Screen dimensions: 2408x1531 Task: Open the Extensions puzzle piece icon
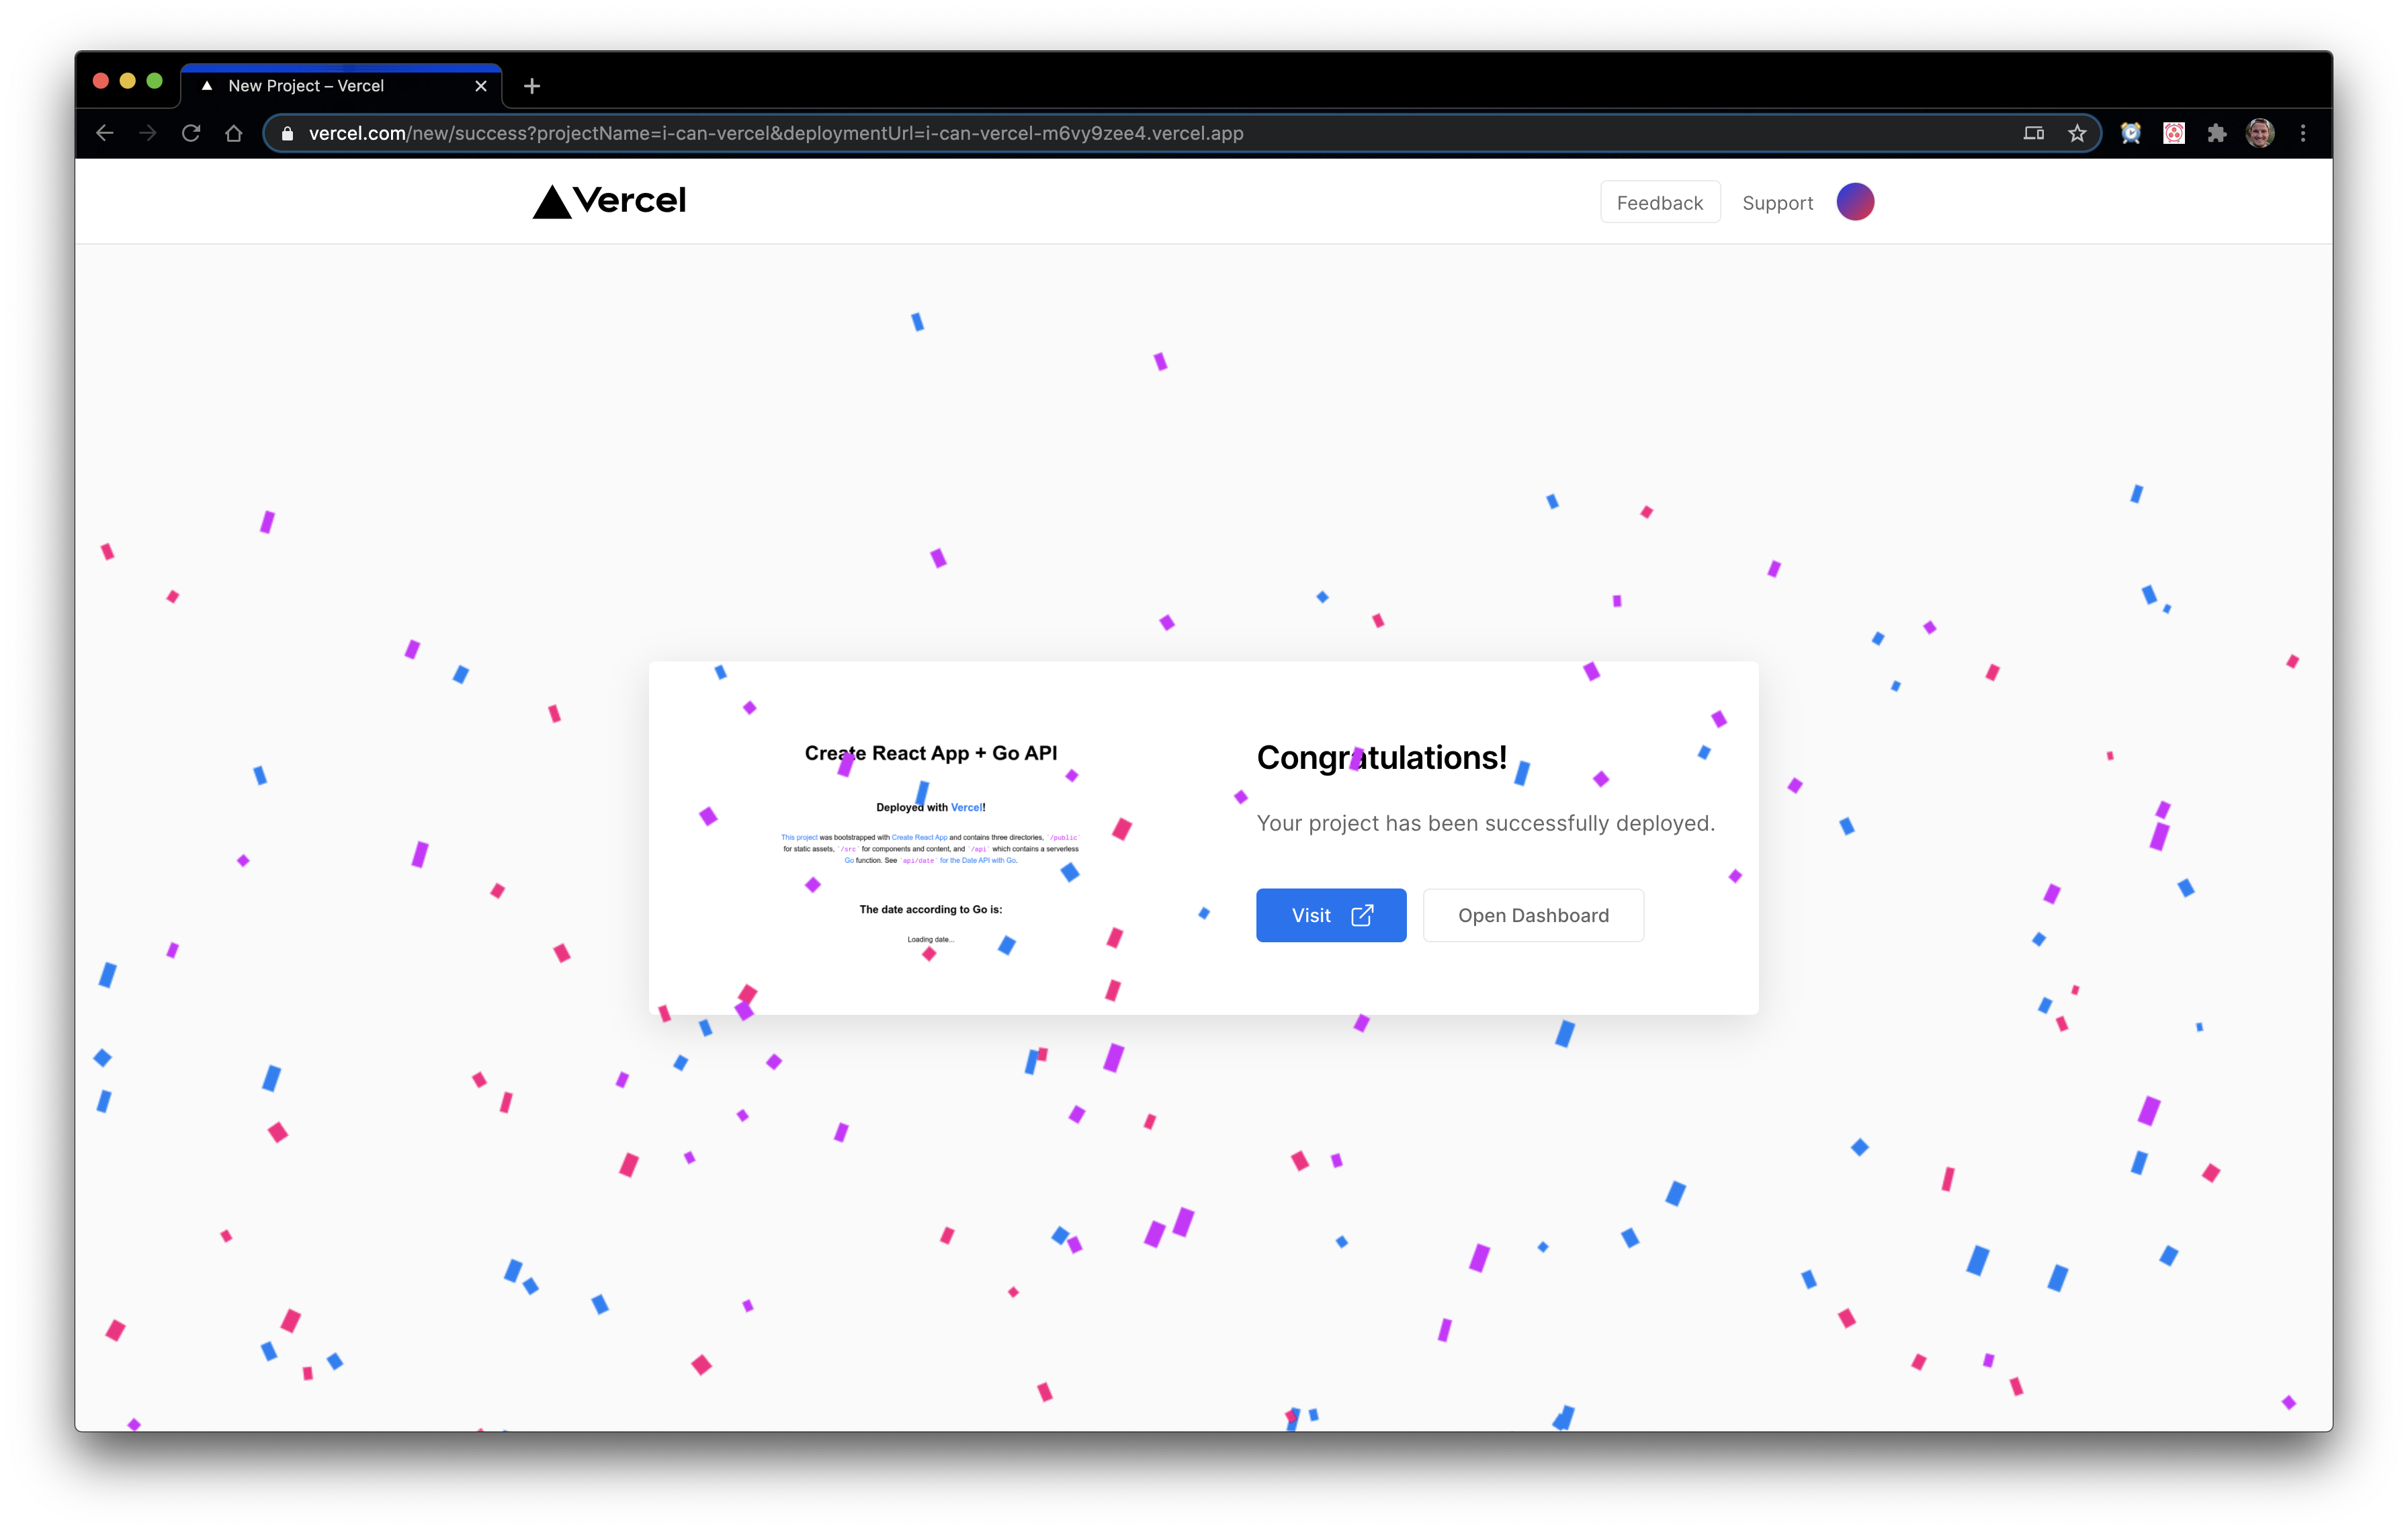point(2217,133)
